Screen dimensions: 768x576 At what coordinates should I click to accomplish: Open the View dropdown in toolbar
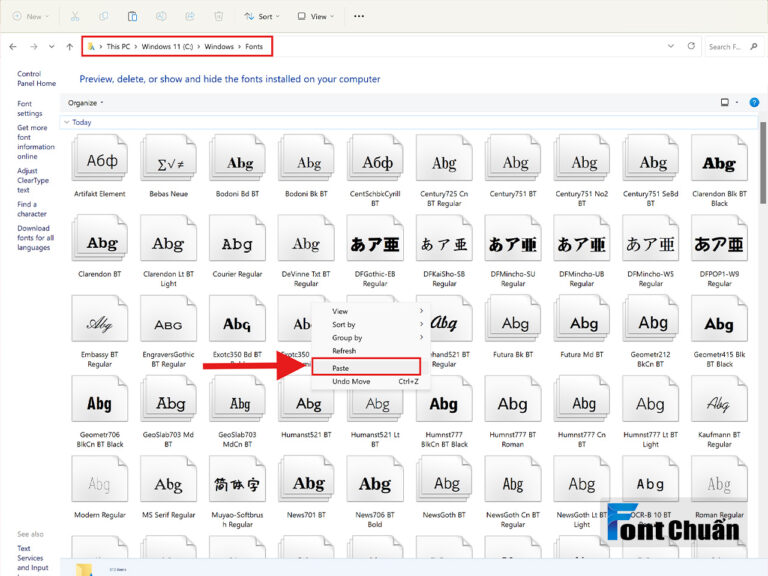tap(316, 16)
